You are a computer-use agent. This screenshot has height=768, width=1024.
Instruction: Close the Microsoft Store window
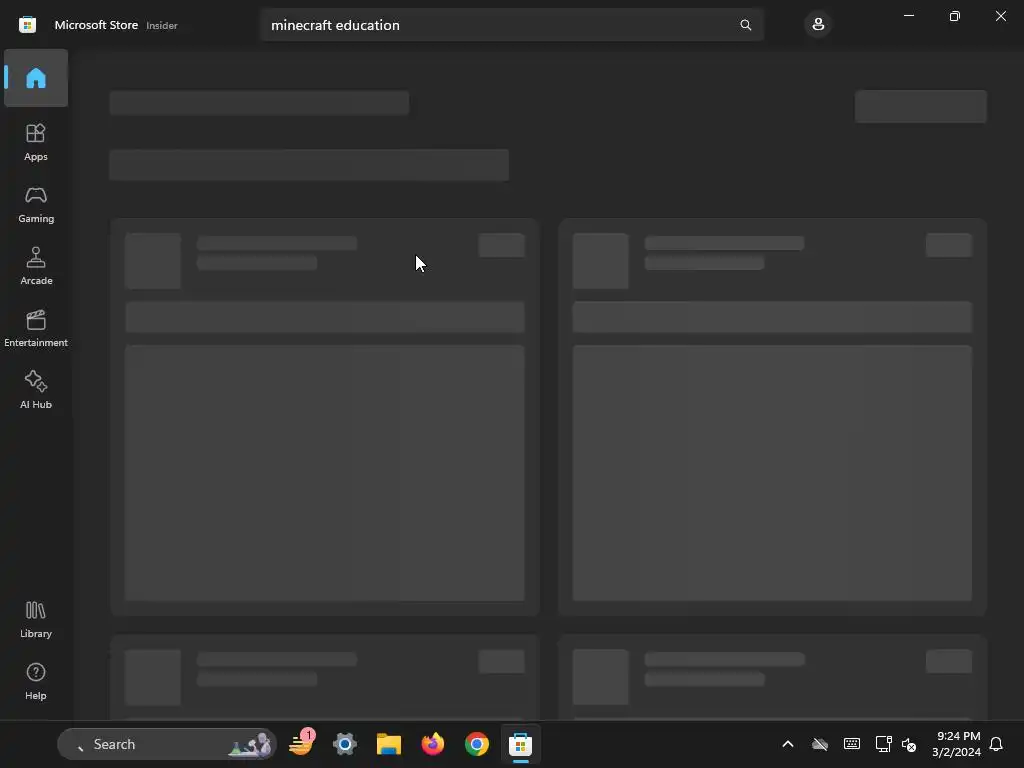[x=1000, y=16]
